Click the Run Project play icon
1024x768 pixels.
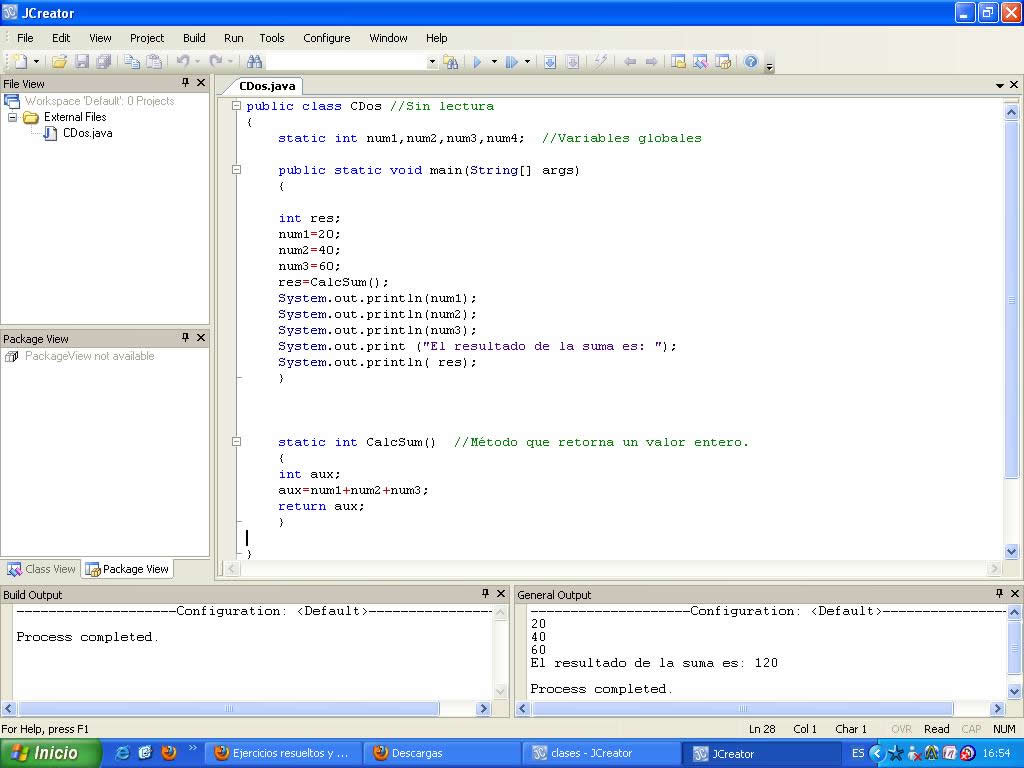[477, 62]
